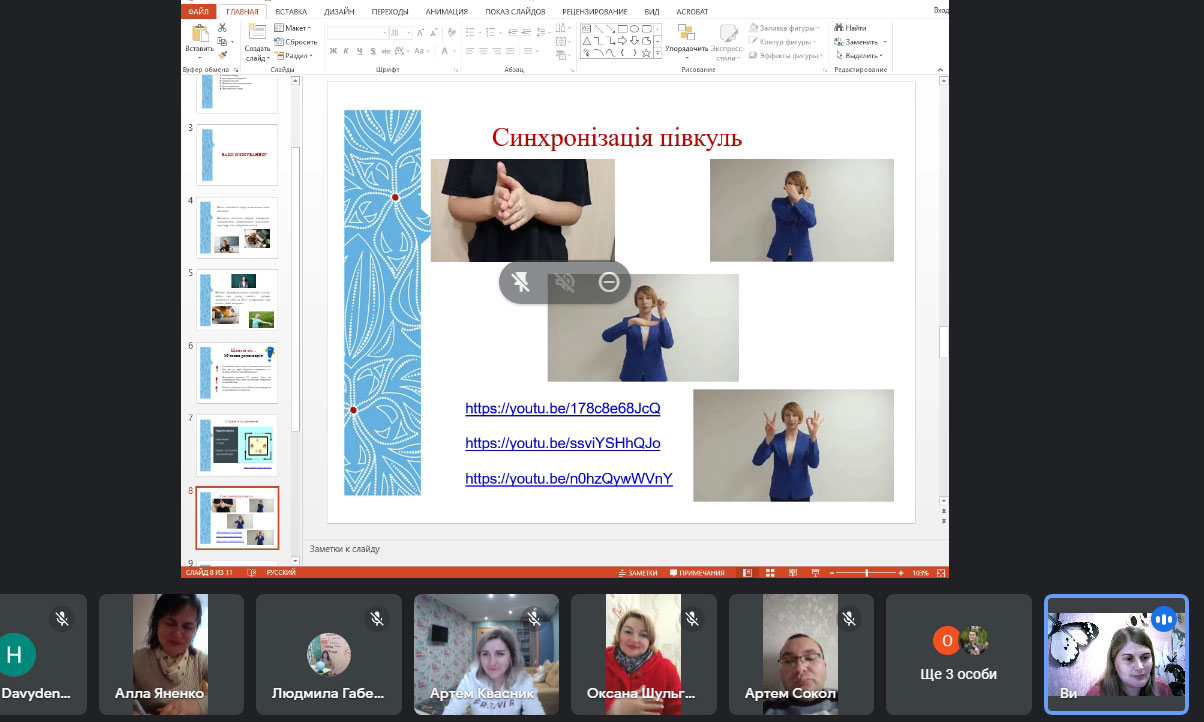Screen dimensions: 1204x722
Task: Open the font size combo box
Action: pos(400,32)
